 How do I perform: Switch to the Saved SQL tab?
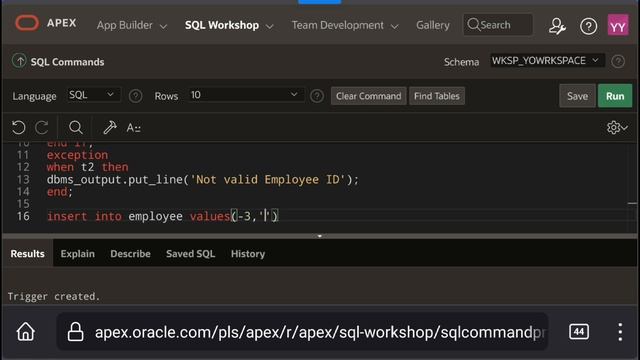190,253
